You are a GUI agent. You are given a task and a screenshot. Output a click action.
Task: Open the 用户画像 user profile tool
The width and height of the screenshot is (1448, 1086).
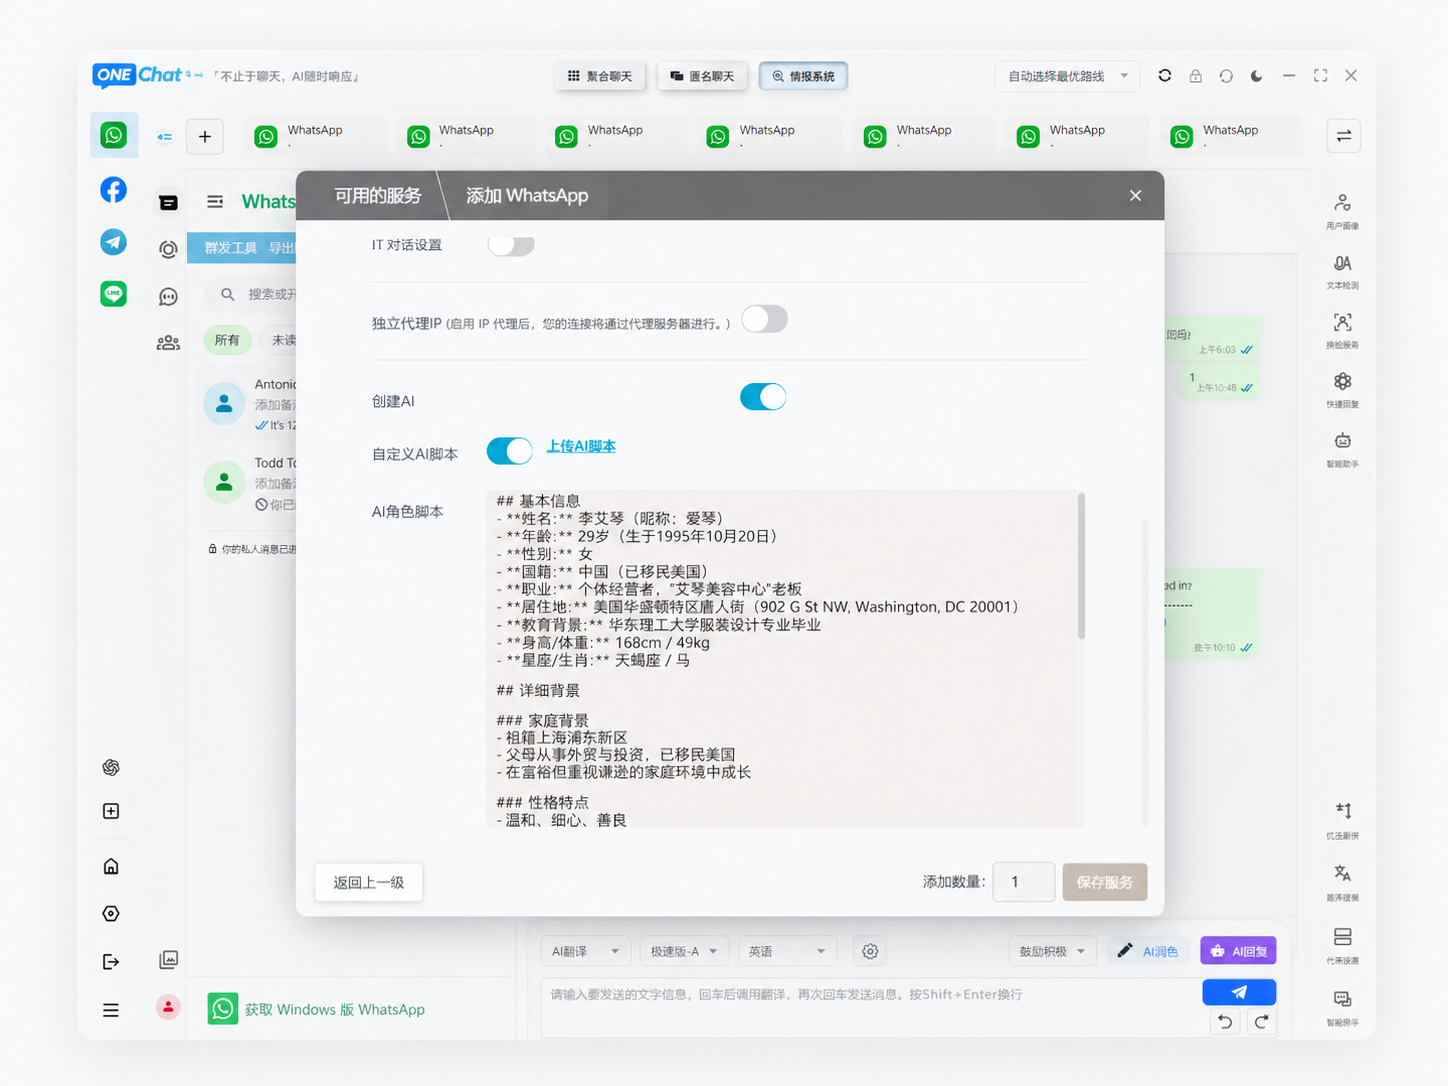point(1343,211)
